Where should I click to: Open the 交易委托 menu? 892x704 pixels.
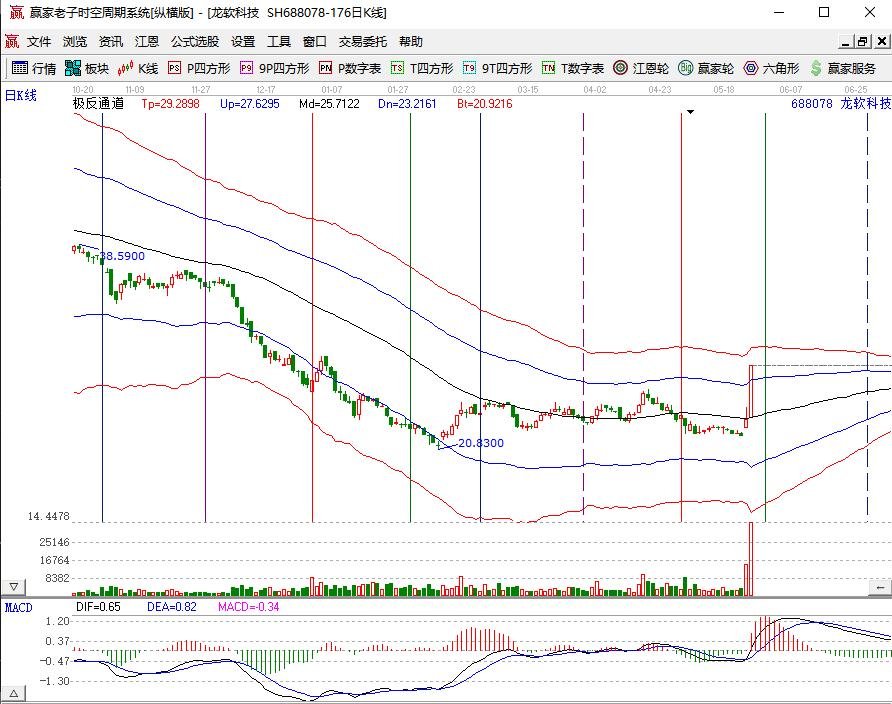point(362,42)
